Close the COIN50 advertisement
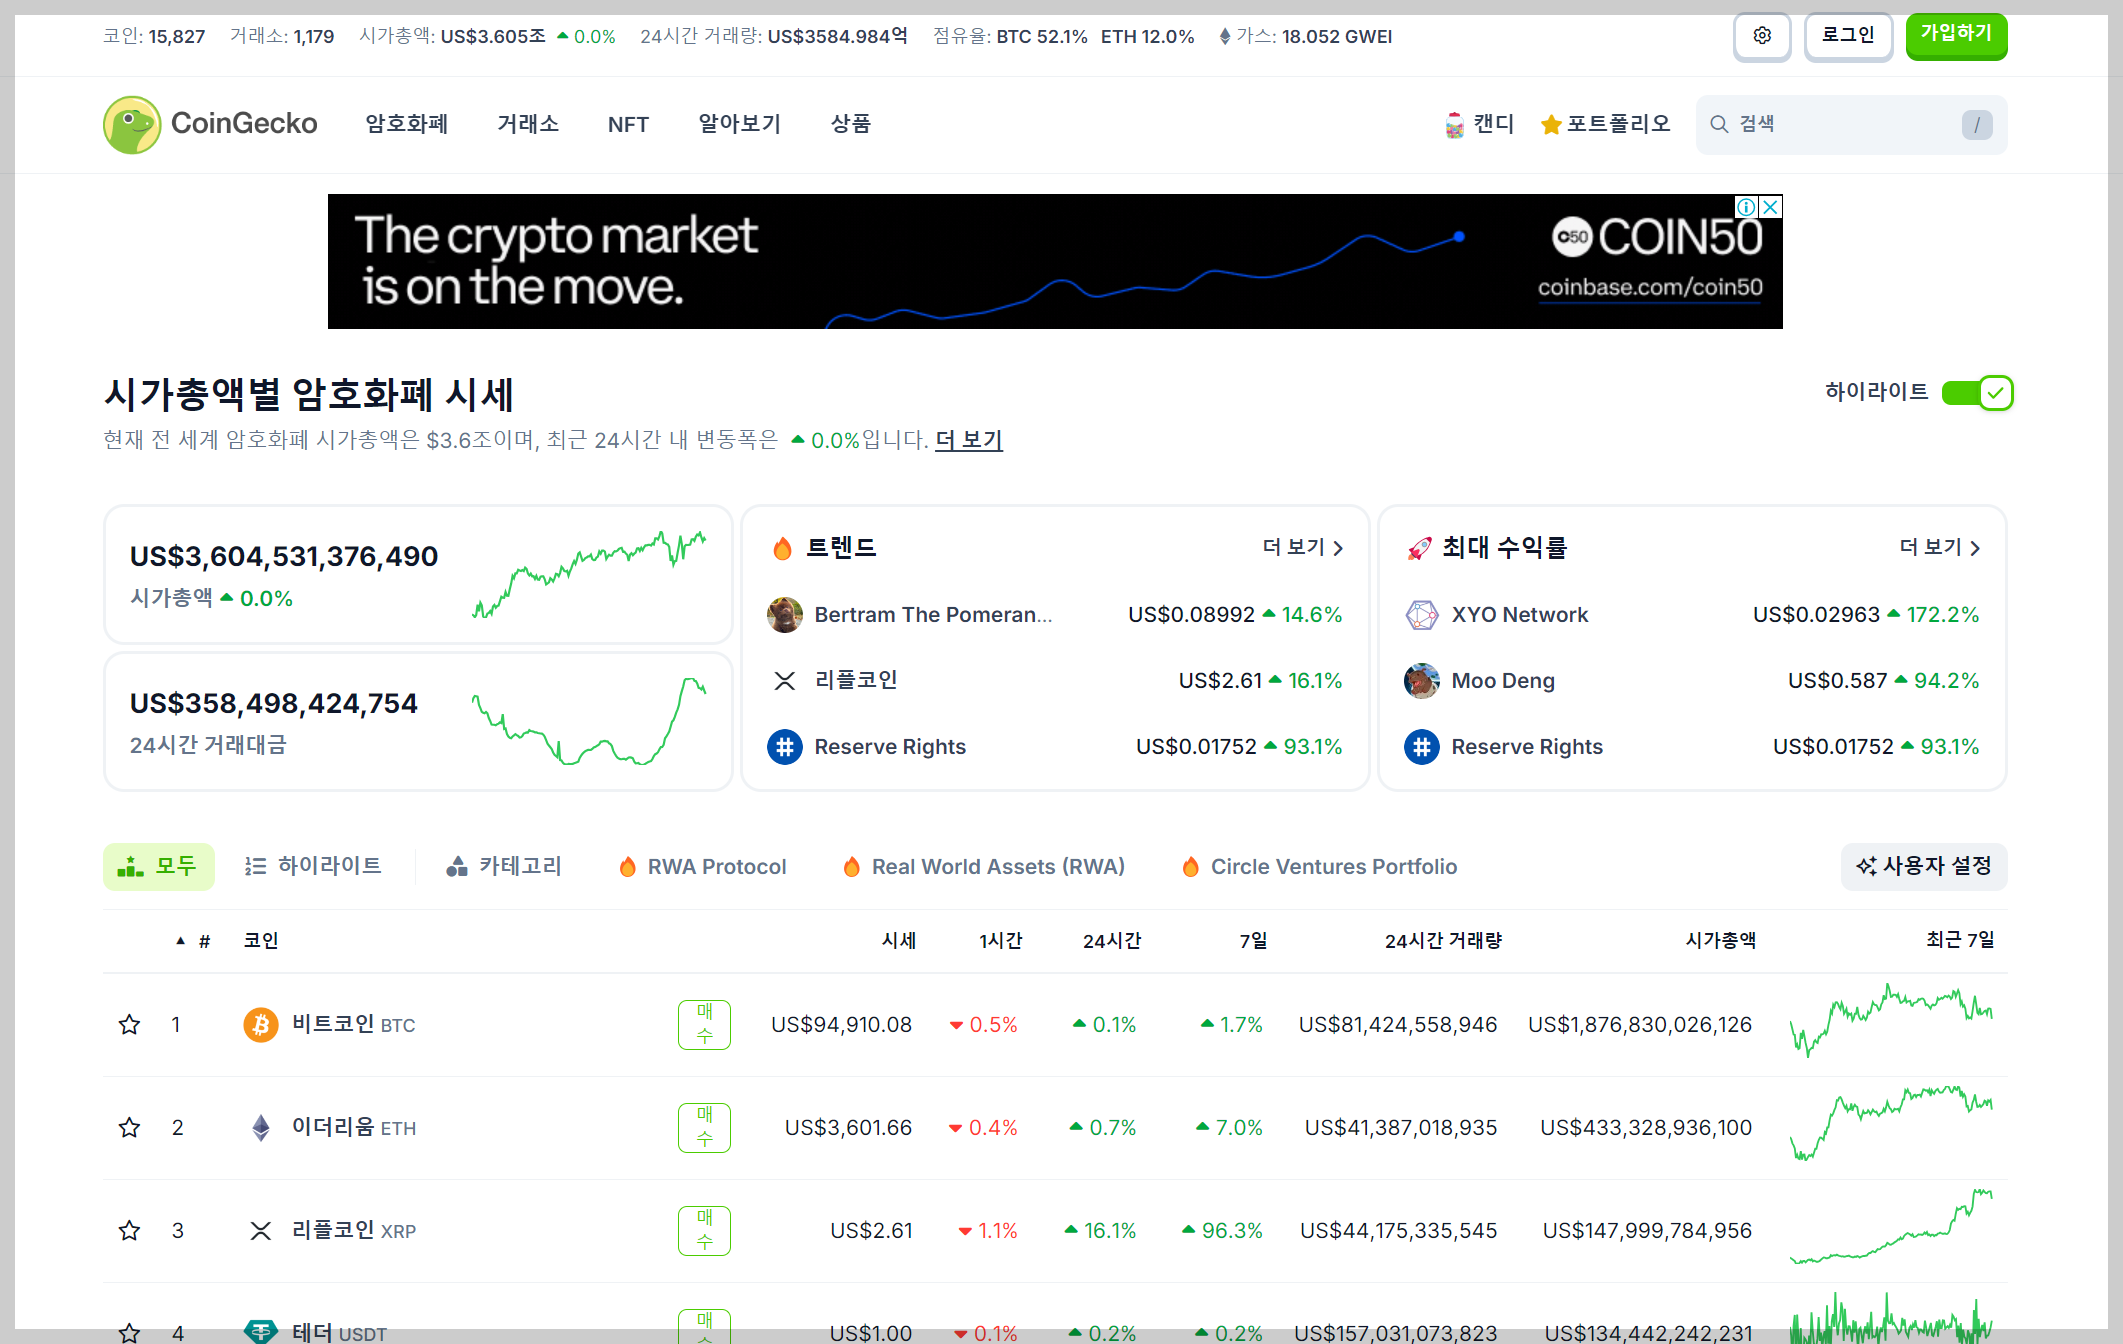Viewport: 2123px width, 1344px height. [1770, 207]
